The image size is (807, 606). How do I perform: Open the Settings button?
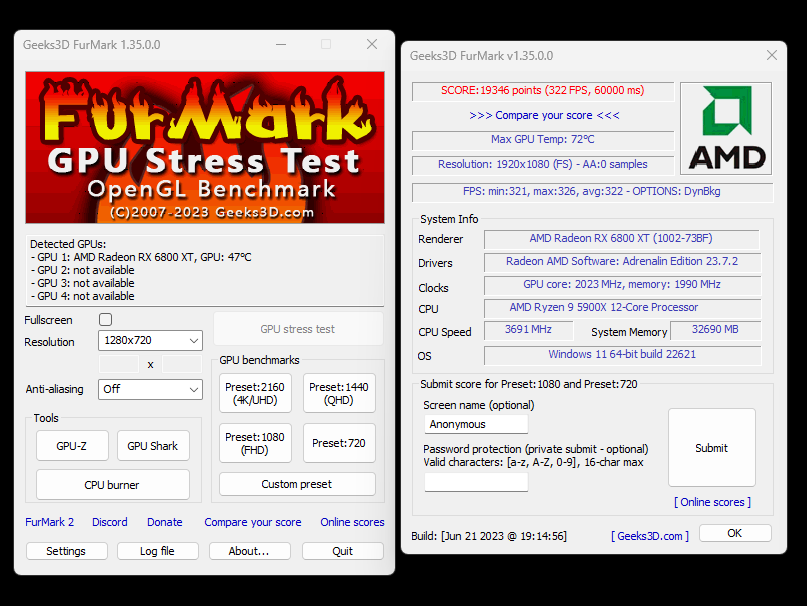coord(66,551)
